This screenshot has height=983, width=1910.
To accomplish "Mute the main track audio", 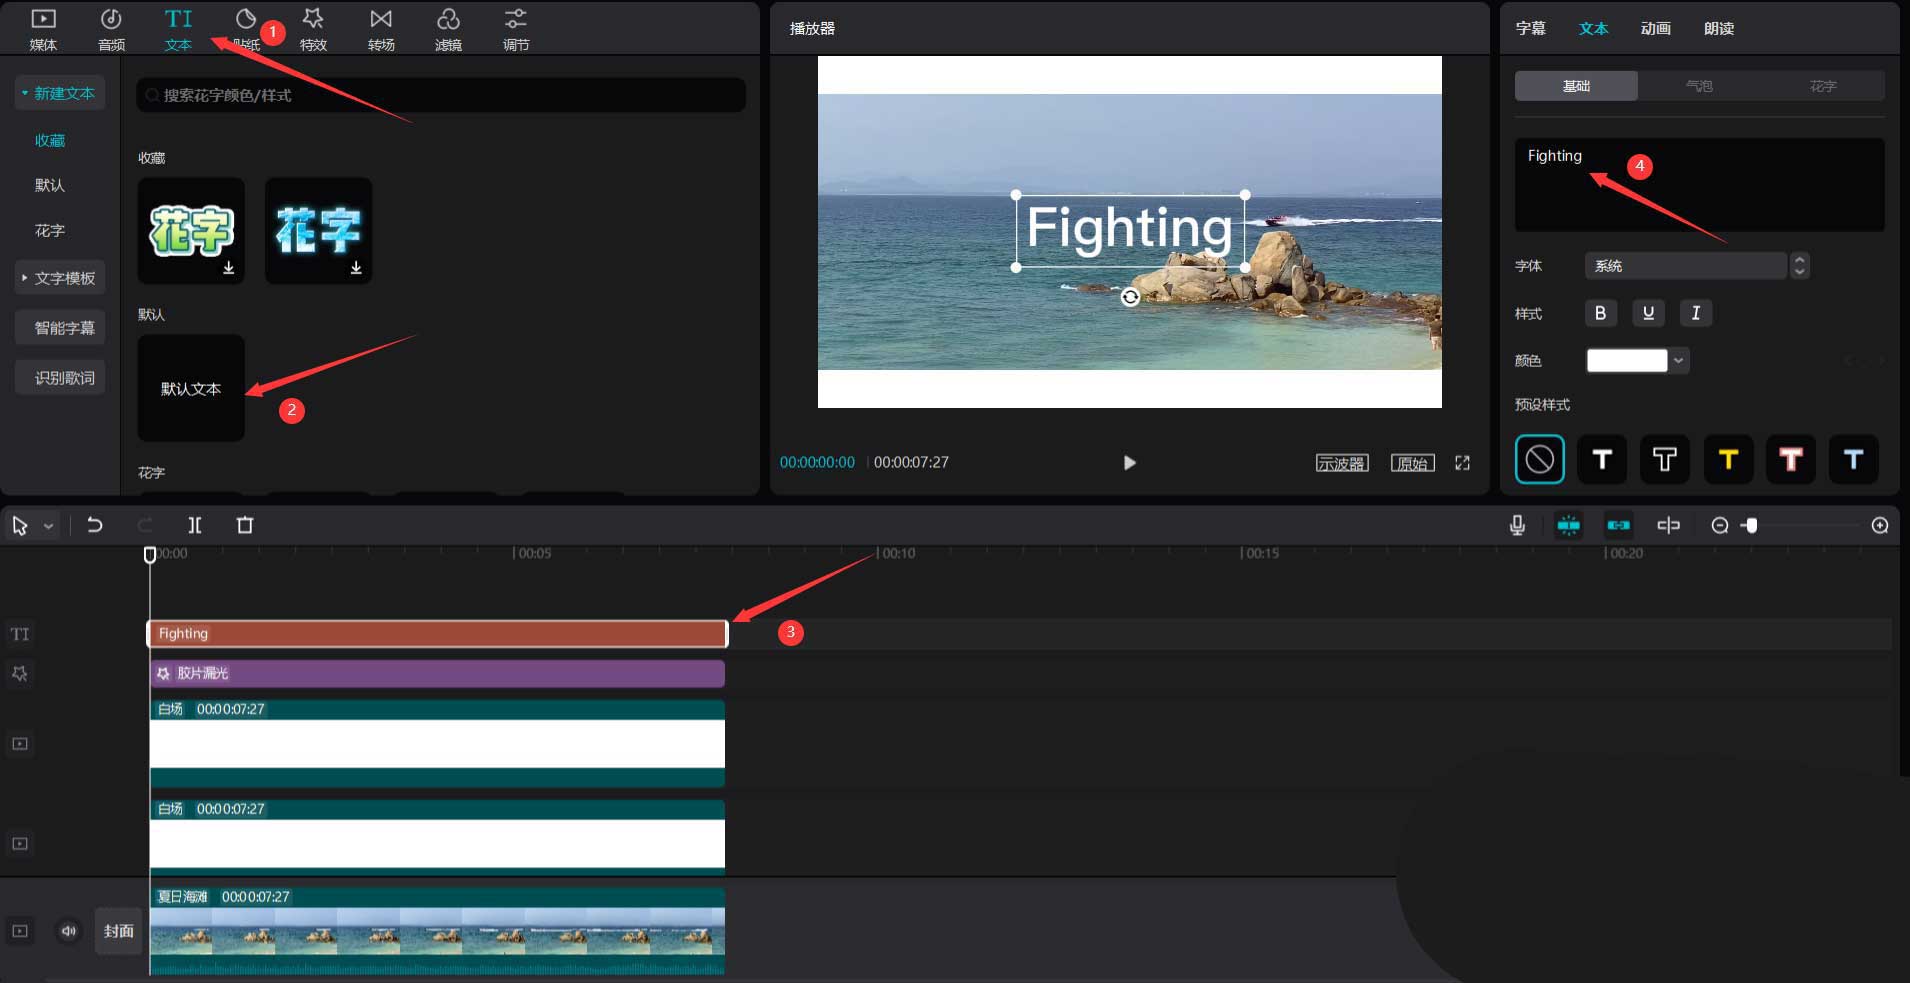I will (68, 931).
